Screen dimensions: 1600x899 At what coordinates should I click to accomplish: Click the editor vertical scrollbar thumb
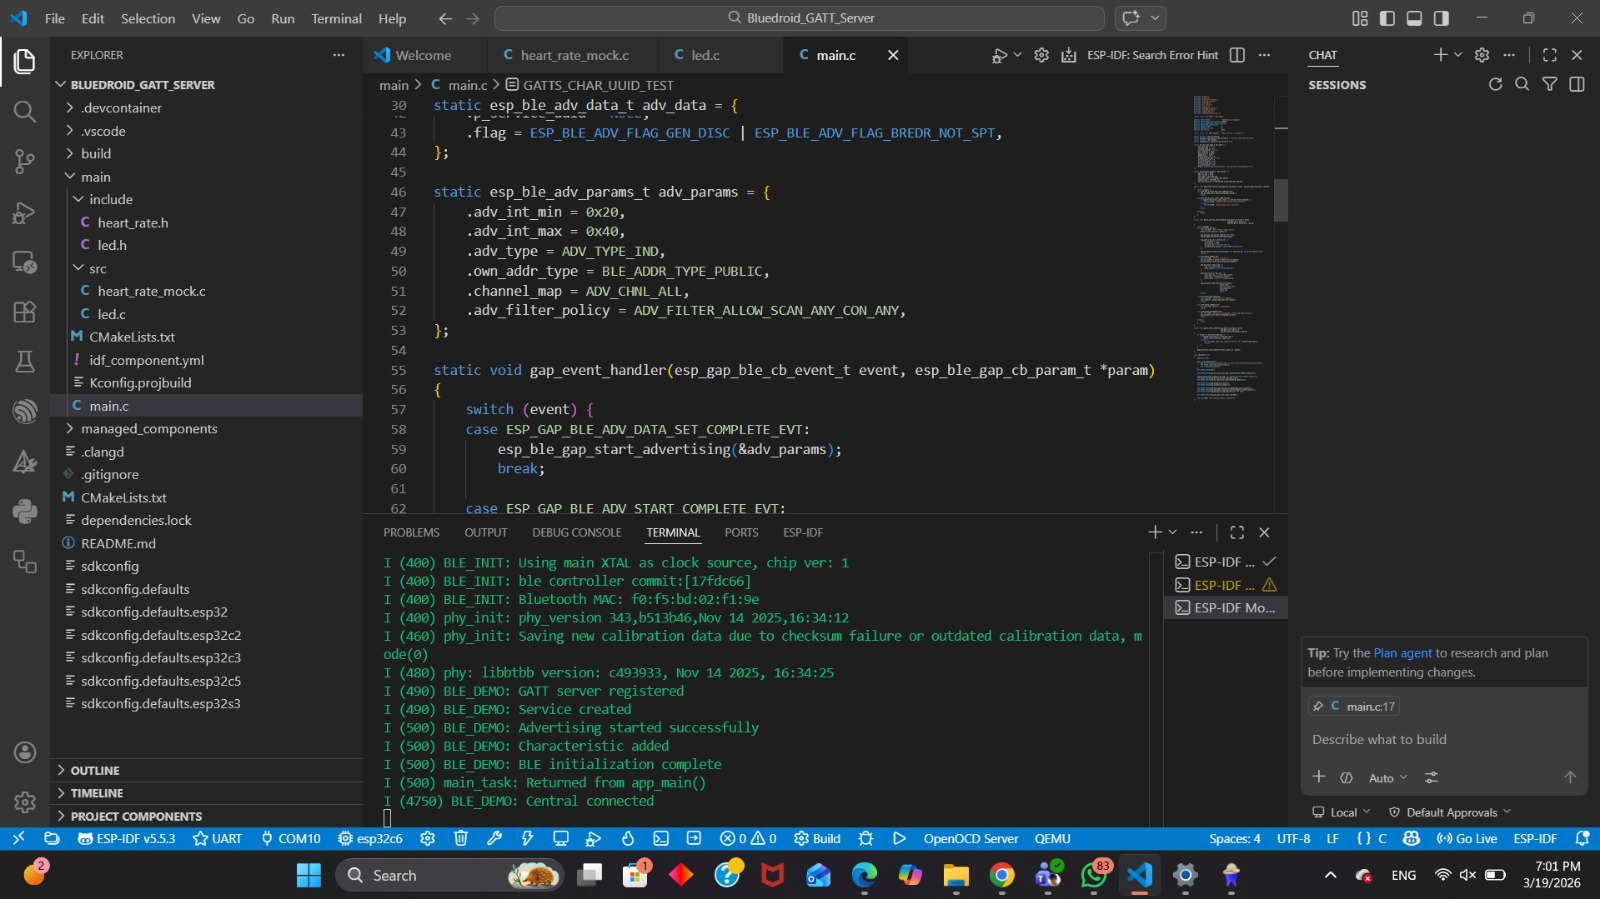[x=1280, y=200]
